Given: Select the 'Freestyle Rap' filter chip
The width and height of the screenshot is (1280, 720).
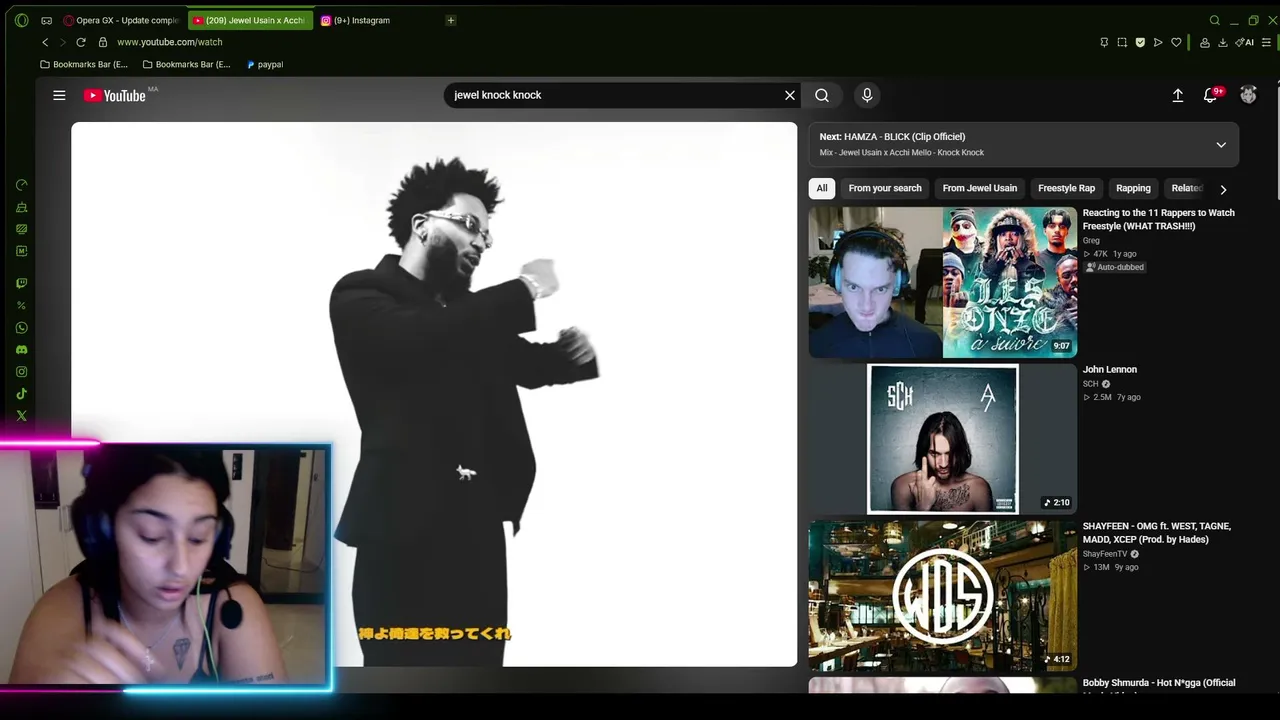Looking at the screenshot, I should coord(1066,188).
